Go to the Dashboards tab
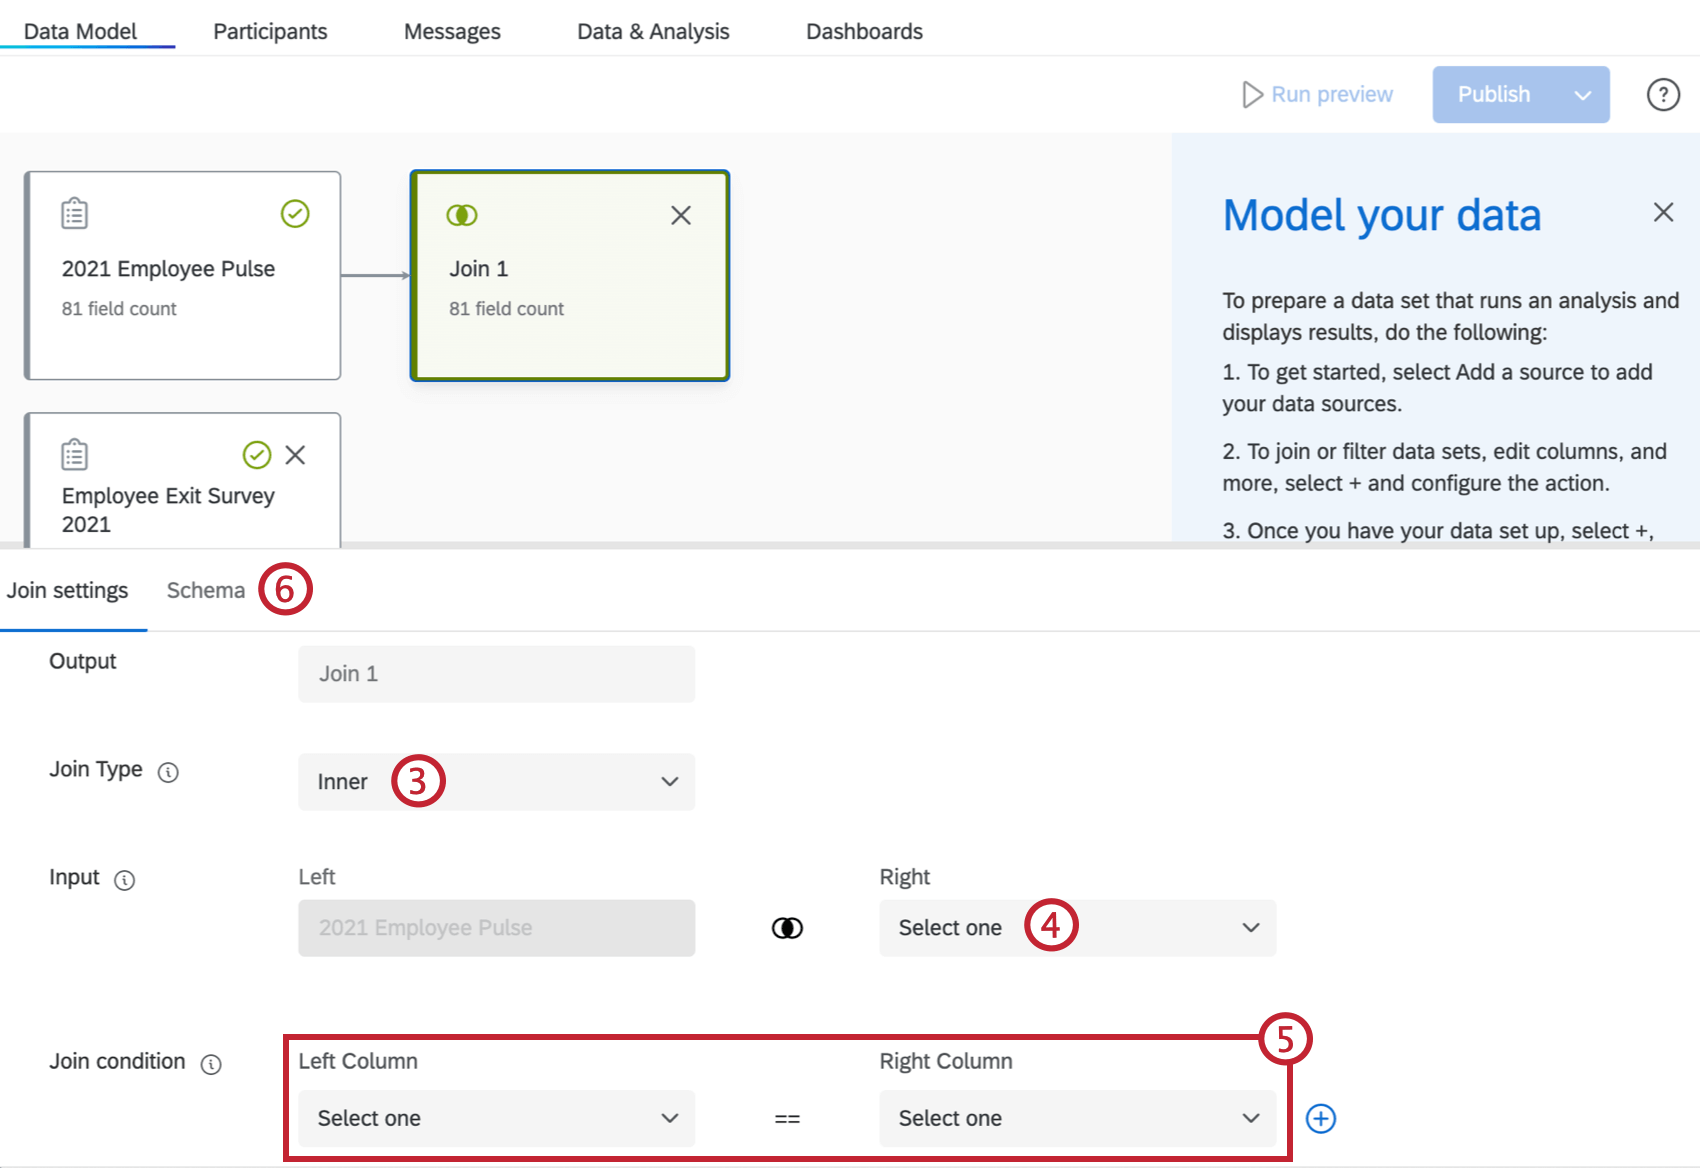Image resolution: width=1700 pixels, height=1168 pixels. point(864,31)
